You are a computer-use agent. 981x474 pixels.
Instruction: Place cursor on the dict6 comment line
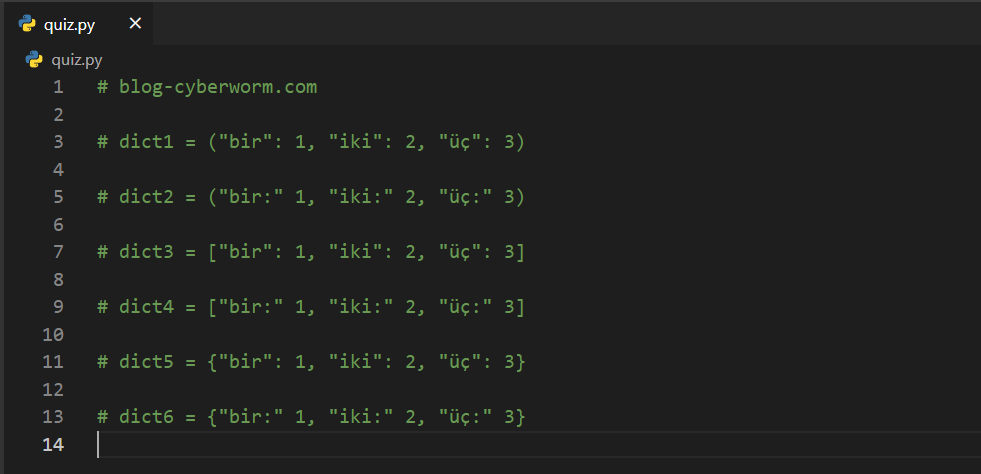(x=310, y=416)
